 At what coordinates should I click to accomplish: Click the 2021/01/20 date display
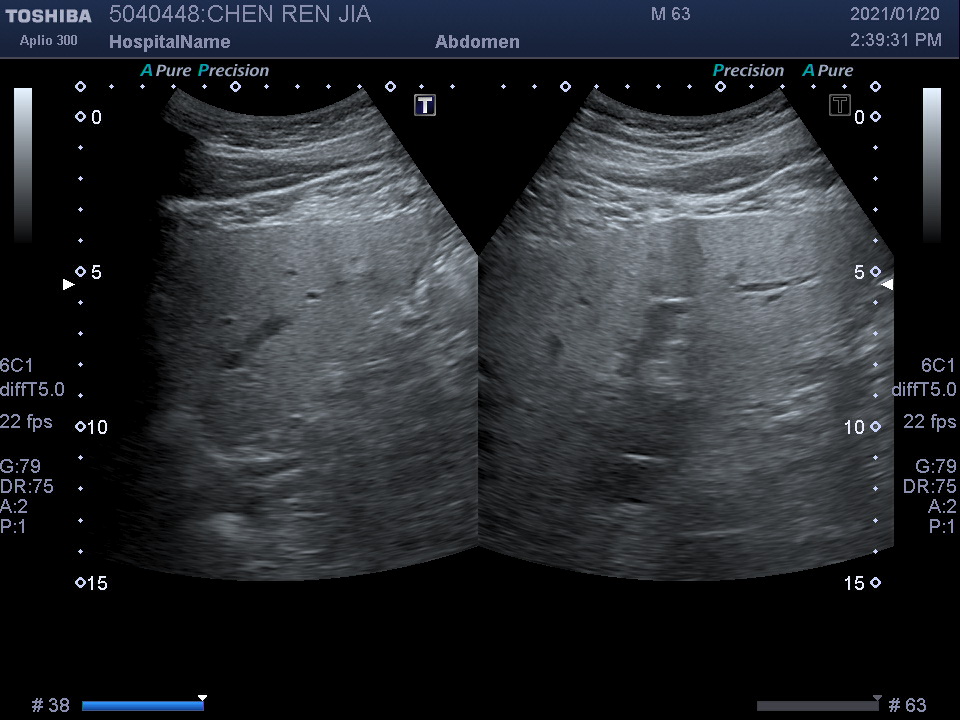coord(896,14)
